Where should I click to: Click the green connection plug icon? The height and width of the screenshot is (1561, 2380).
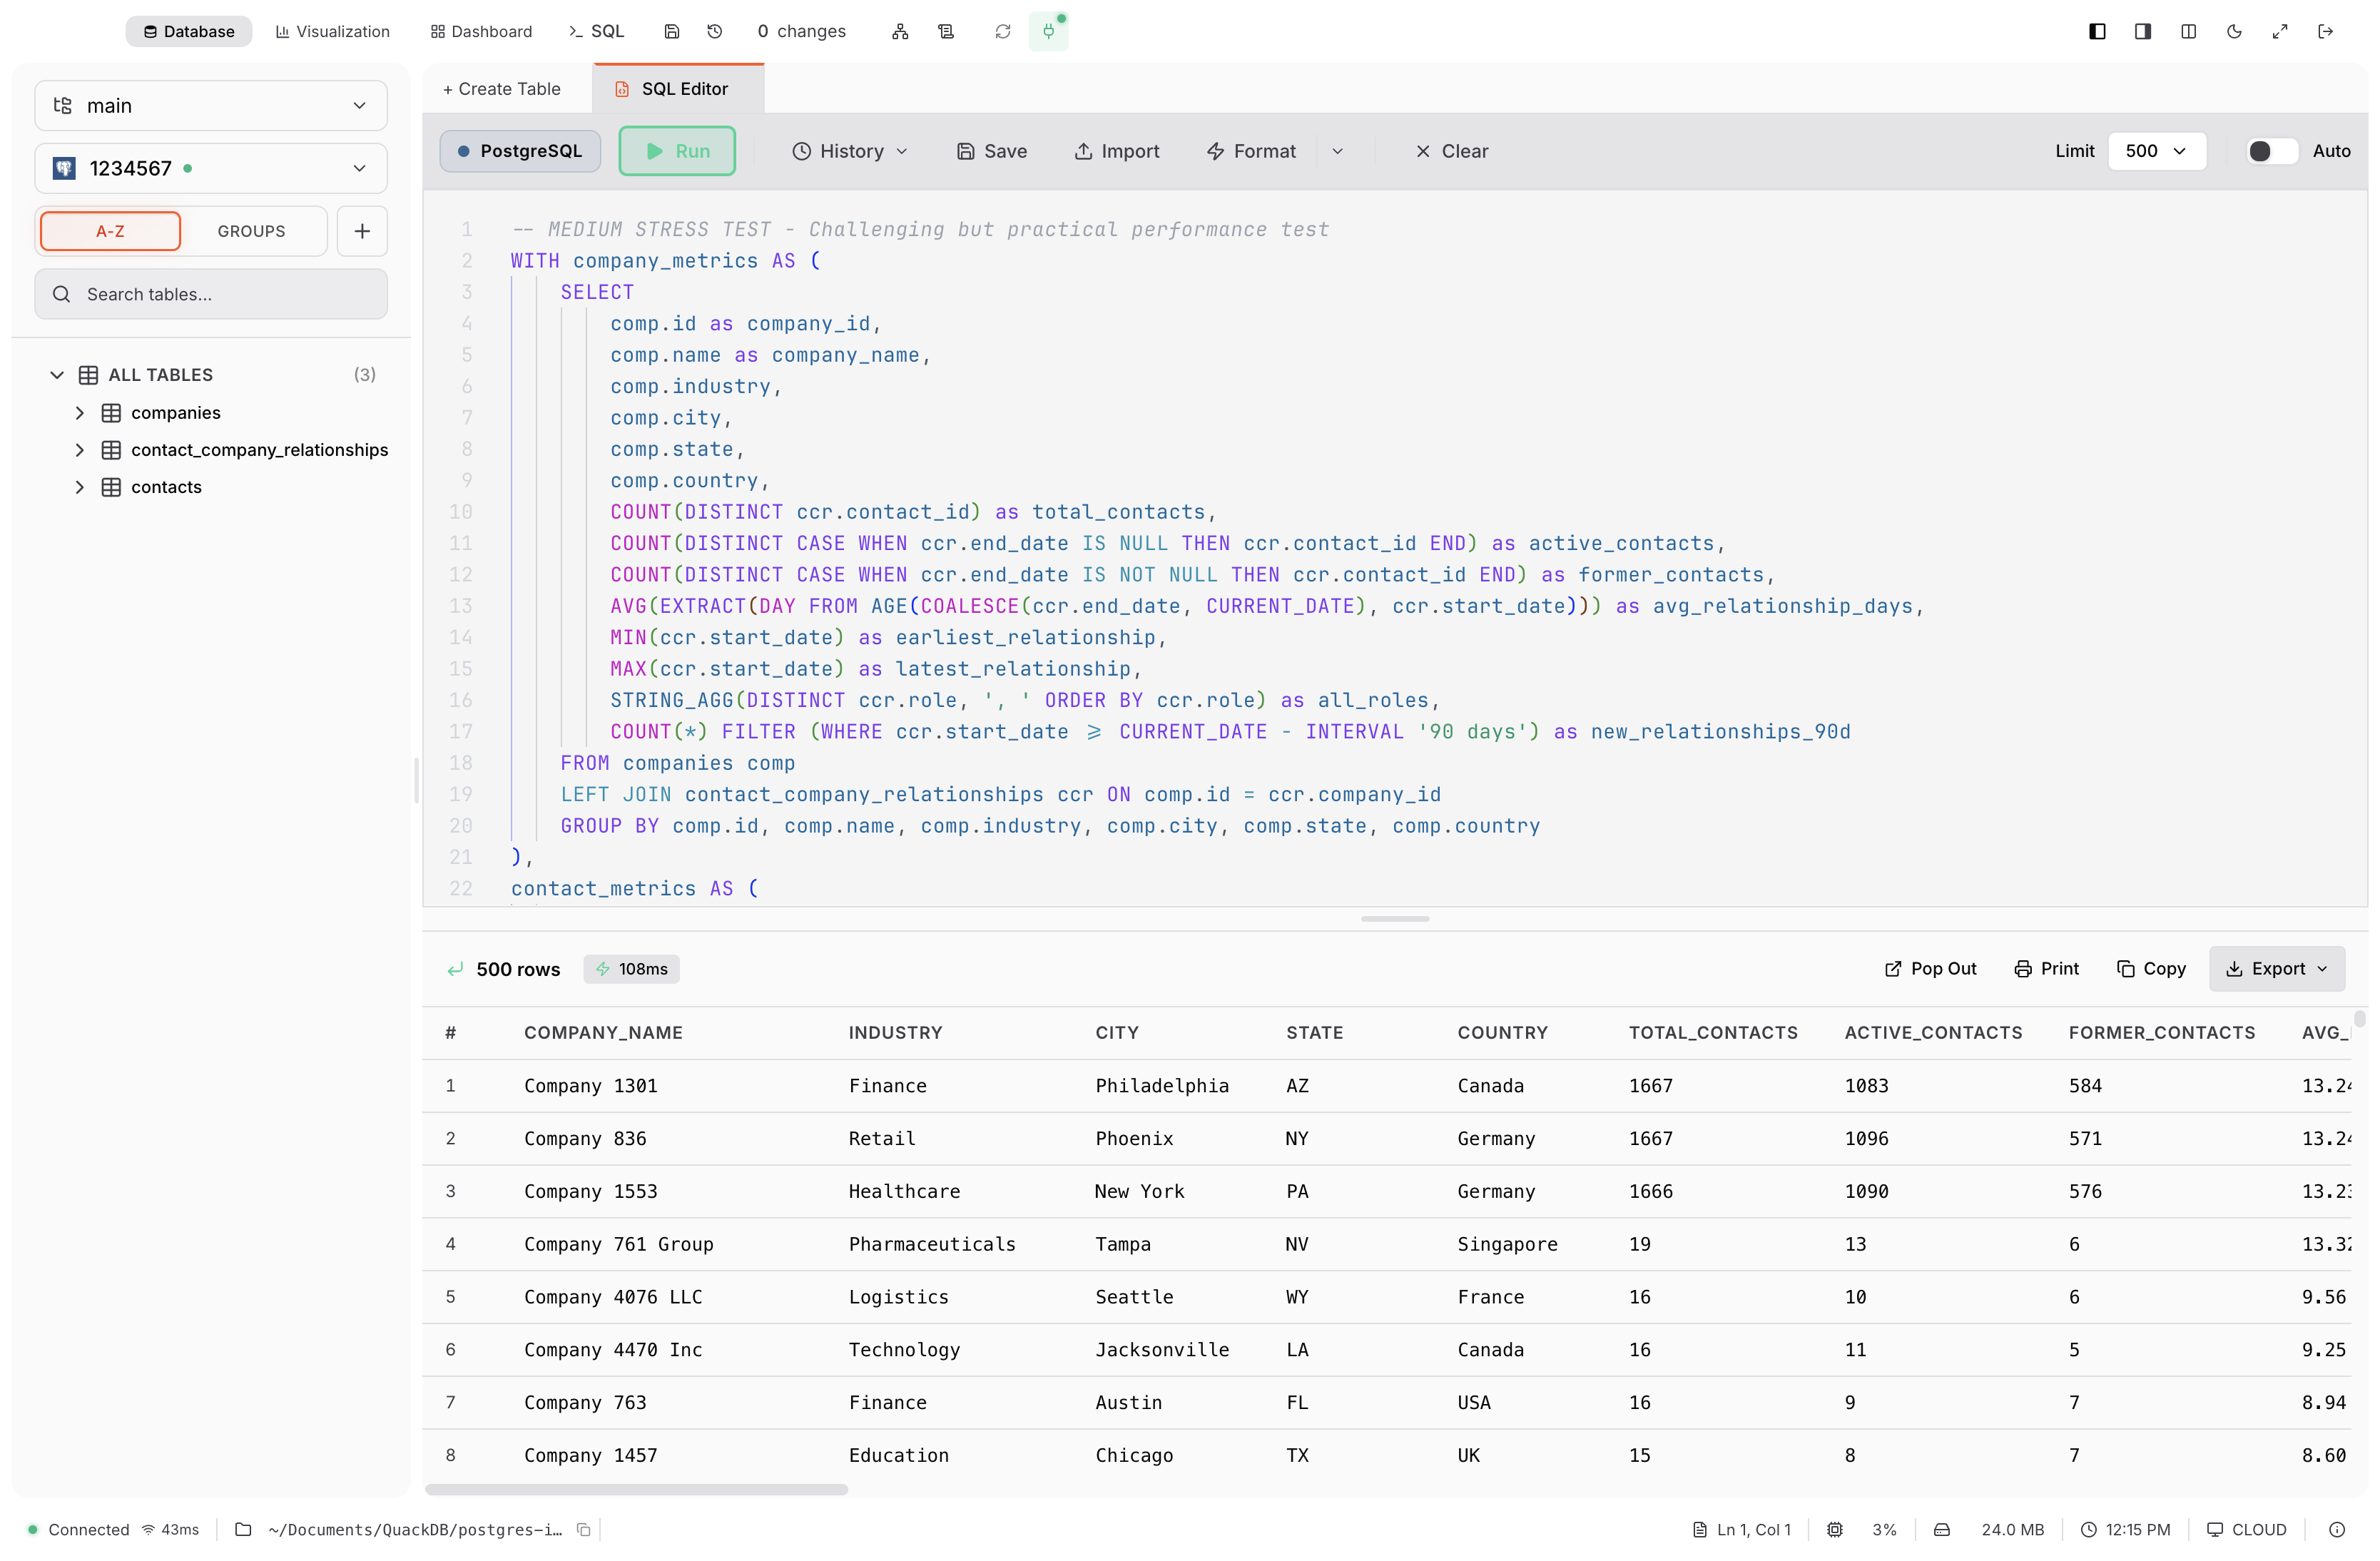[x=1048, y=31]
